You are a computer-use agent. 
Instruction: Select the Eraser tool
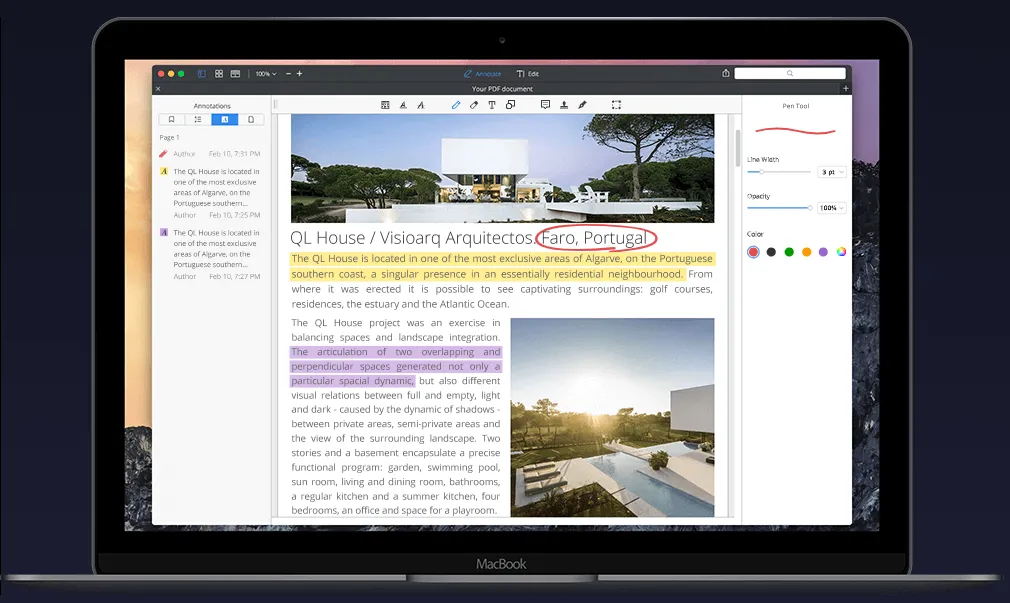click(473, 104)
